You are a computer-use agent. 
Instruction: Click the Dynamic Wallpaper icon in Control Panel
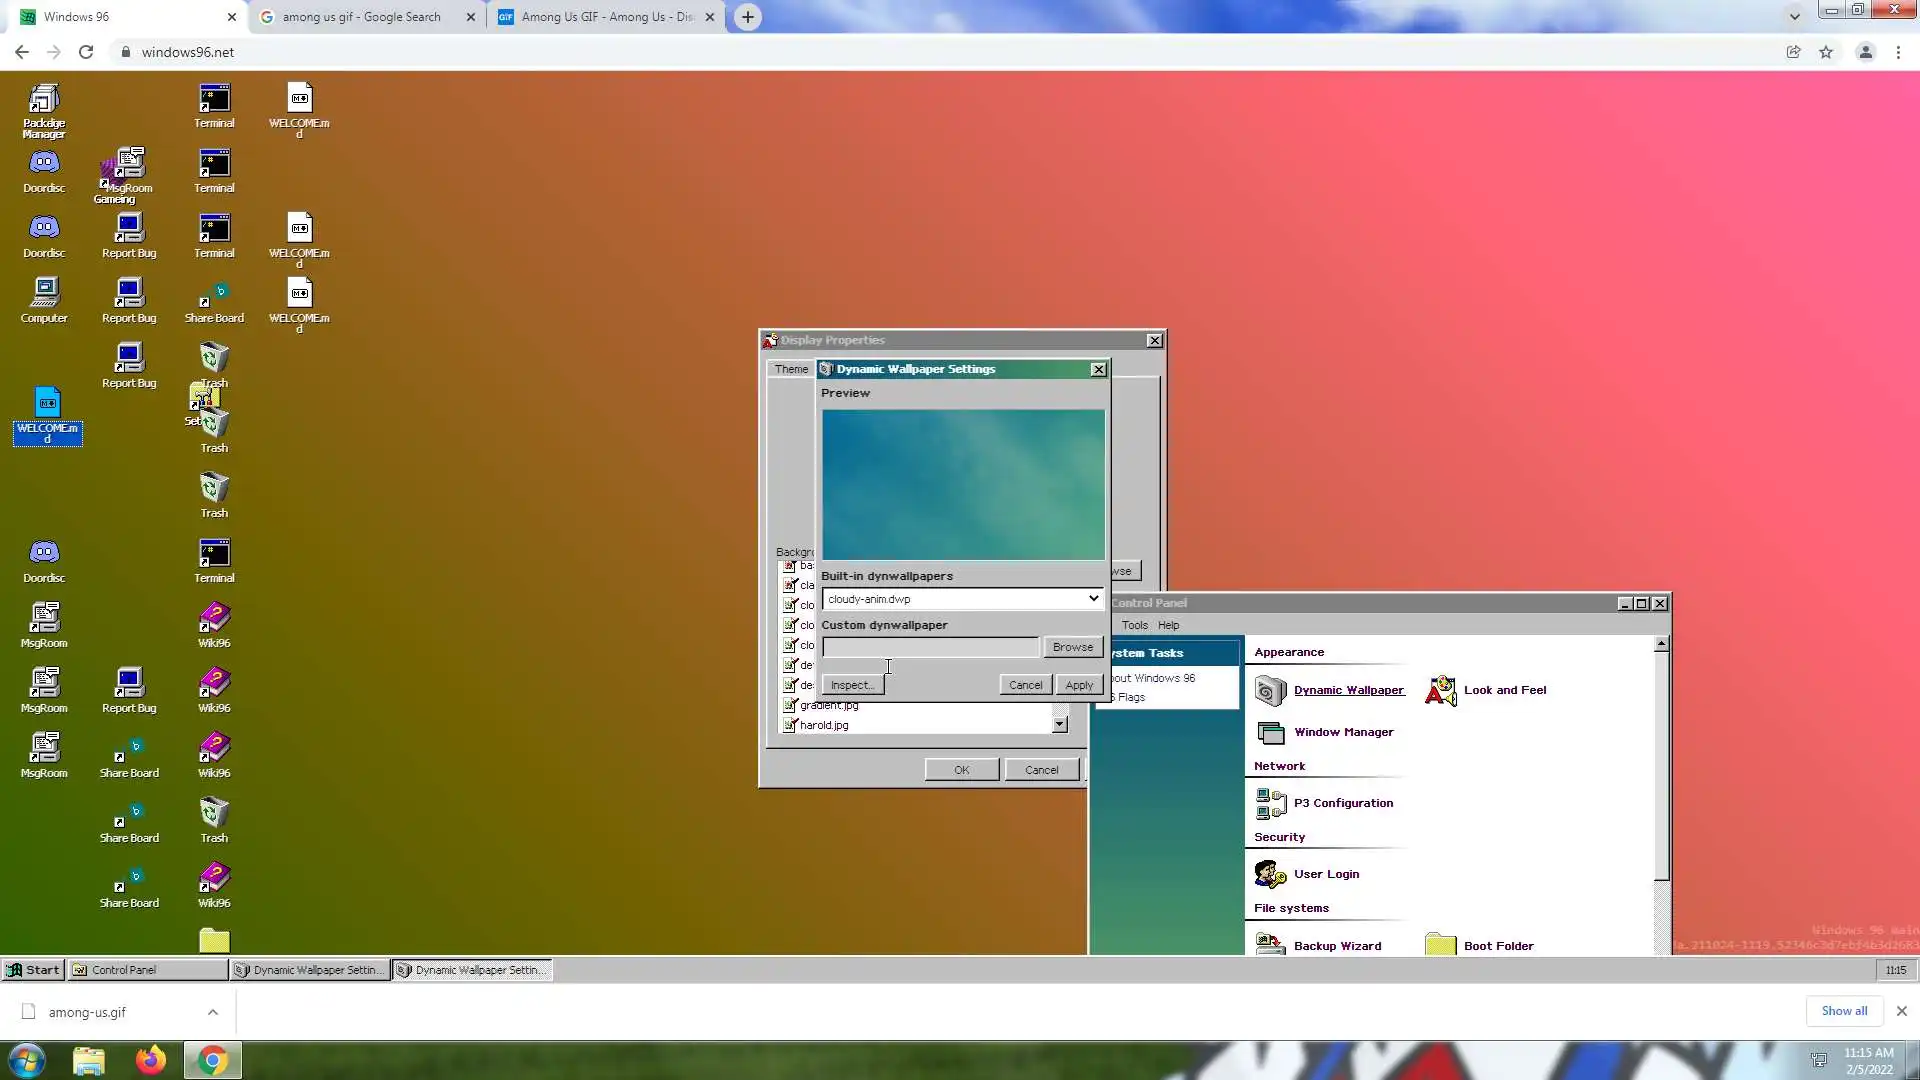pyautogui.click(x=1270, y=691)
